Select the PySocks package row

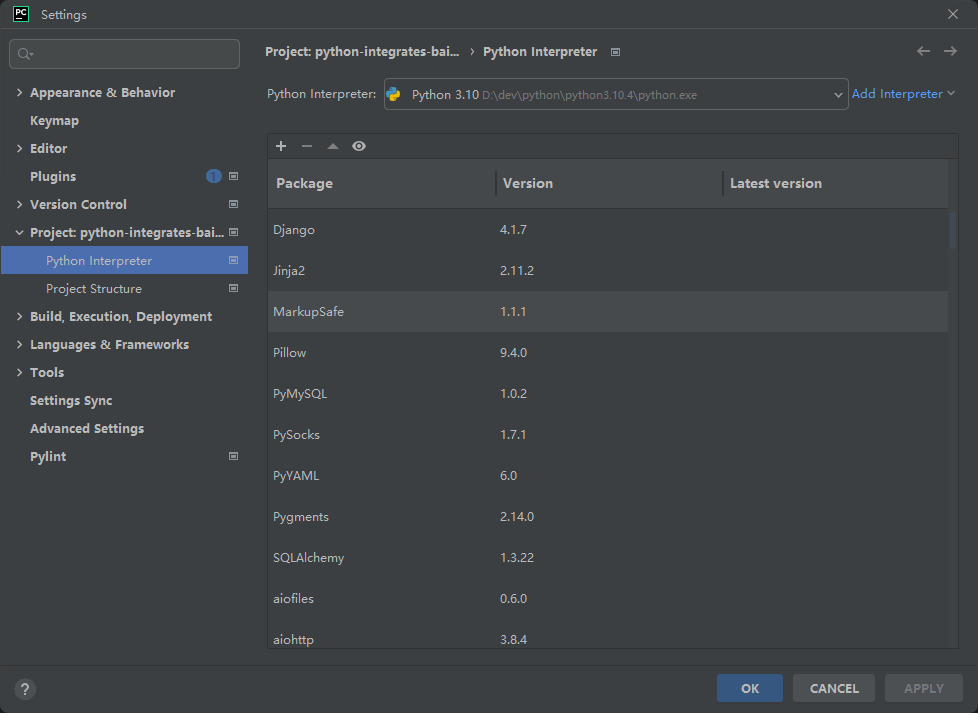[x=608, y=434]
